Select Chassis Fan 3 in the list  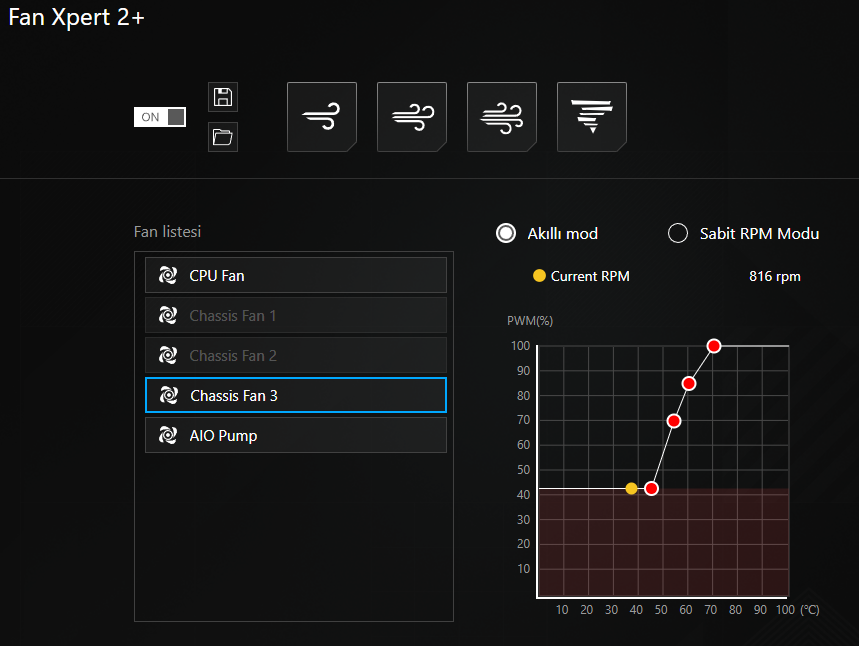296,395
